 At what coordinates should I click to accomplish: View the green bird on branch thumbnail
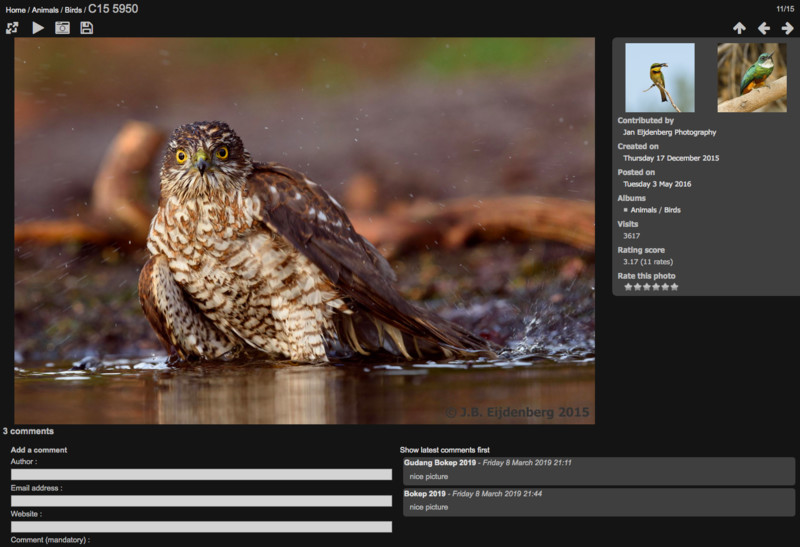point(752,77)
